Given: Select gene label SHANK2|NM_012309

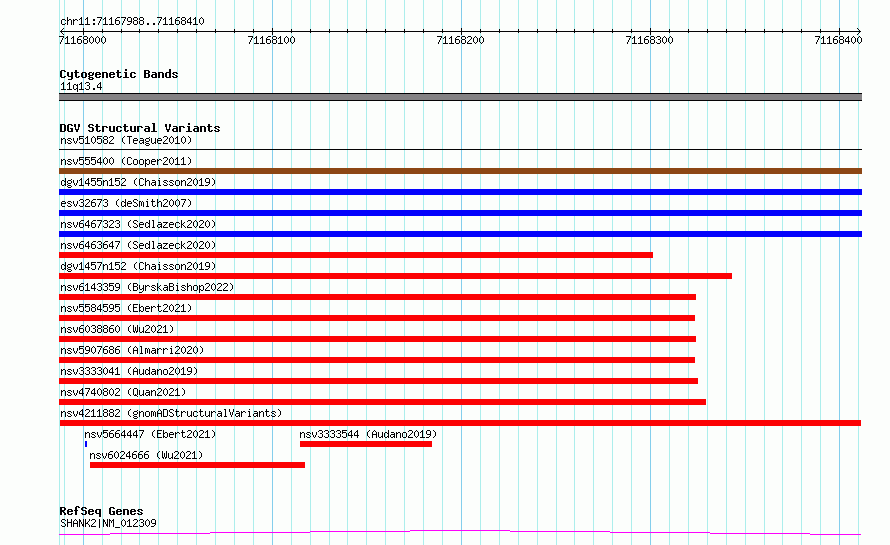Looking at the screenshot, I should click(108, 523).
